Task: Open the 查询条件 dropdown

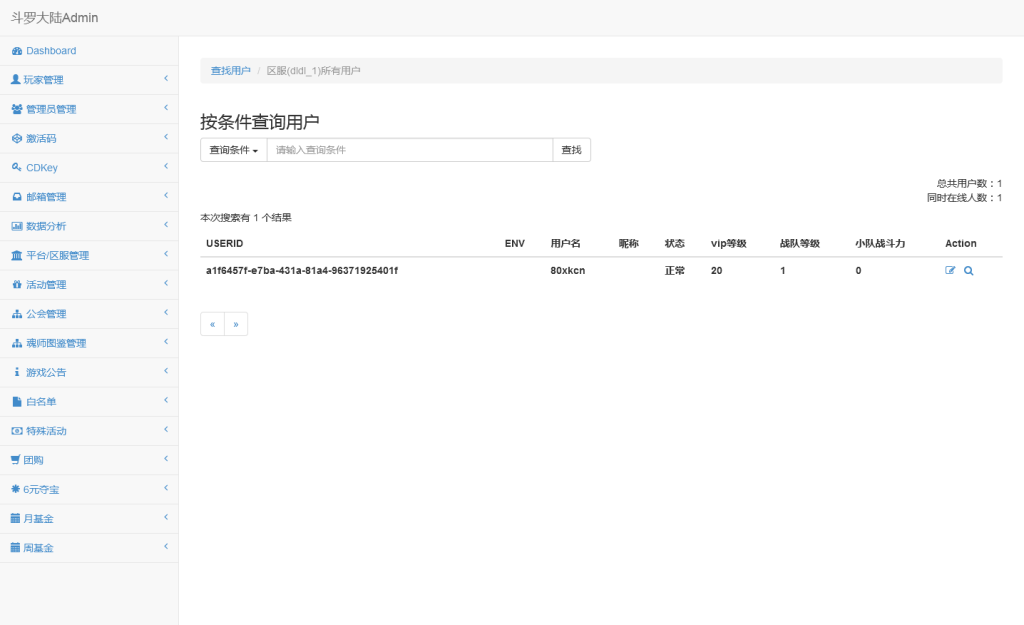Action: point(232,149)
